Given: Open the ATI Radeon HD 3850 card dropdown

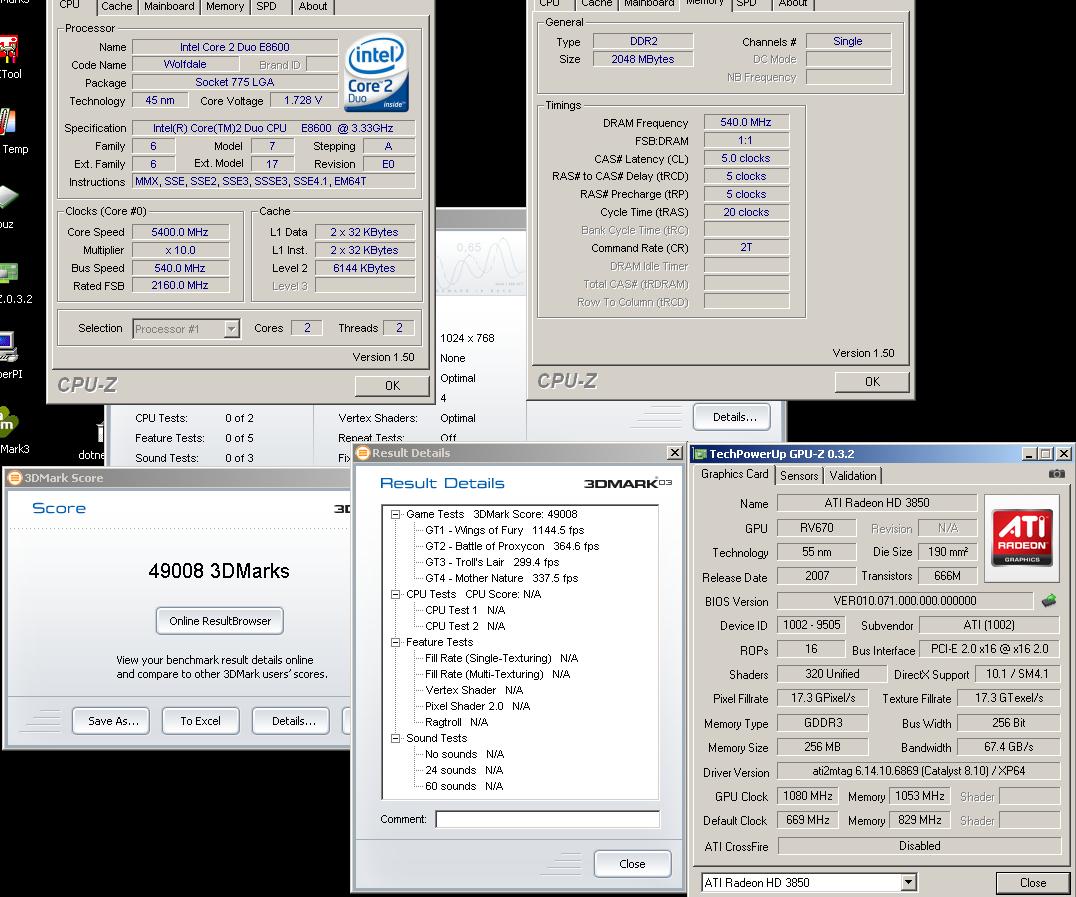Looking at the screenshot, I should (908, 883).
